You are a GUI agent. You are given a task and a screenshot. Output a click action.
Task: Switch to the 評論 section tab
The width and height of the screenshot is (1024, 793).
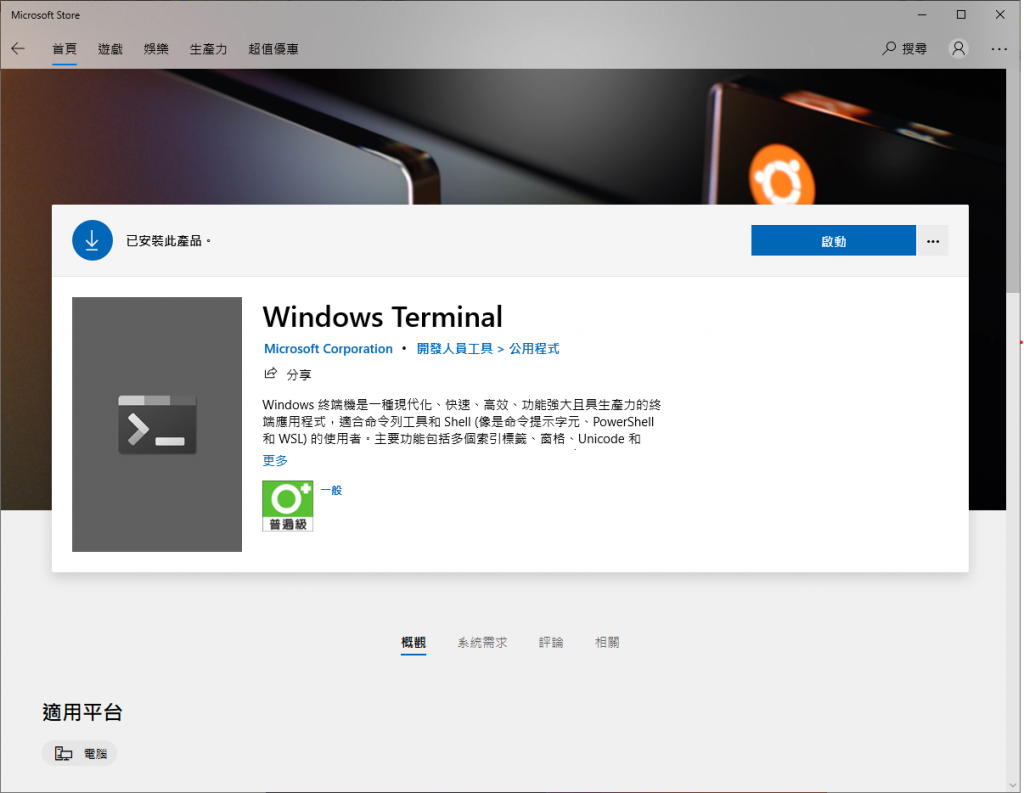[551, 642]
